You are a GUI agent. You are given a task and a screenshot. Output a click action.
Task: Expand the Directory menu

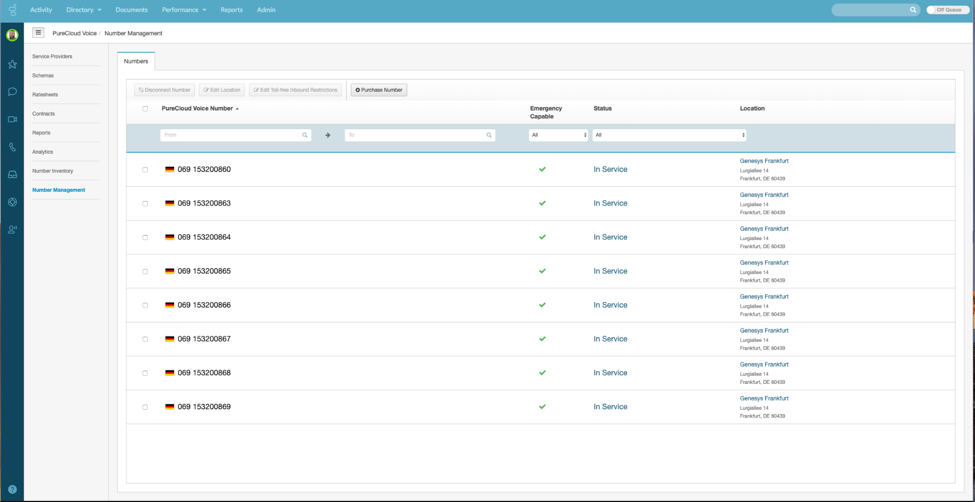[83, 10]
